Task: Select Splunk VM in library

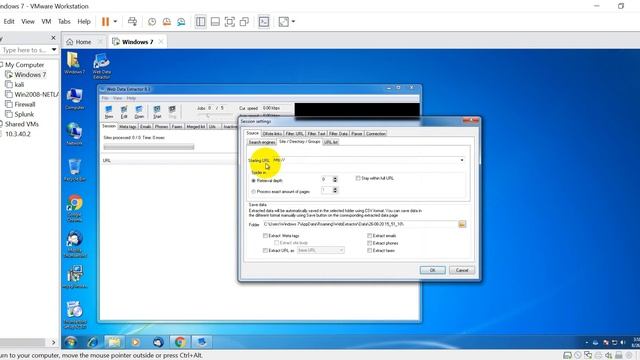Action: click(x=24, y=114)
